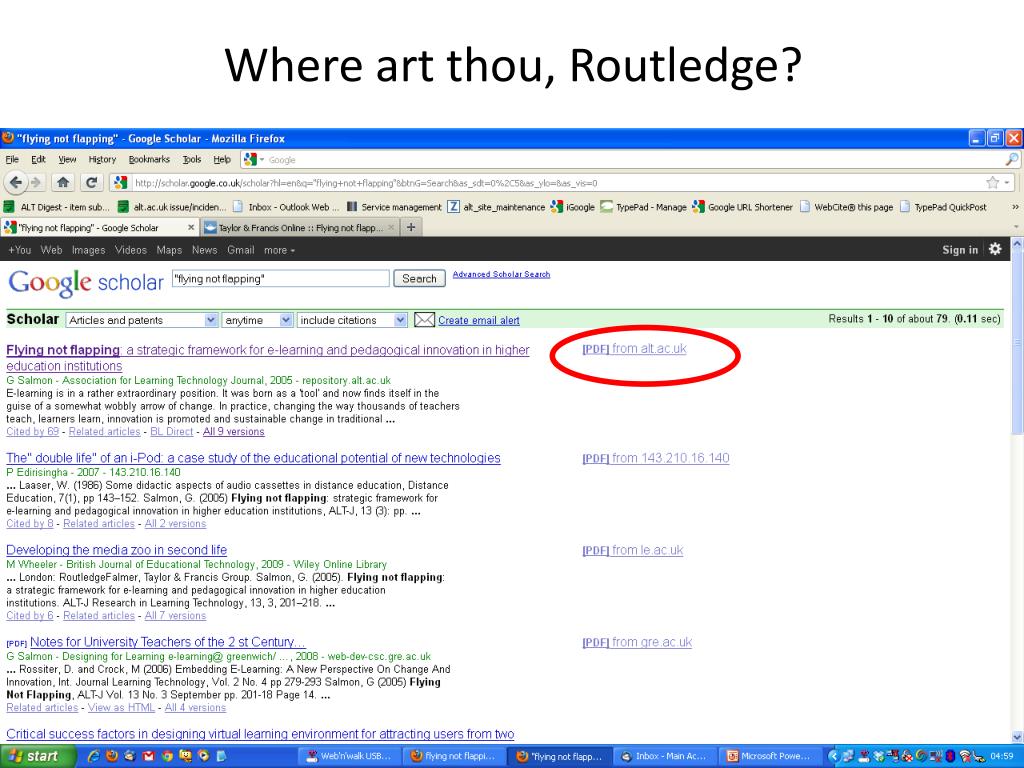
Task: Open Google URL Shortener bookmark
Action: [743, 207]
